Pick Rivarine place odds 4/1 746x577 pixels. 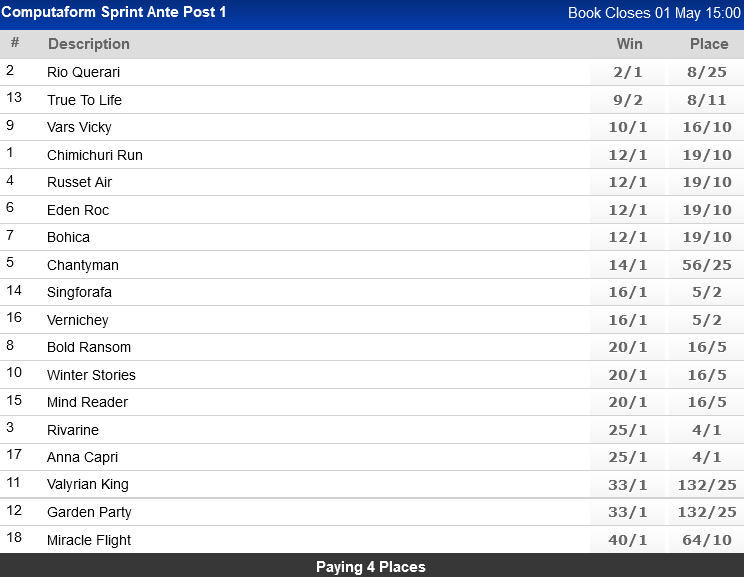(709, 430)
